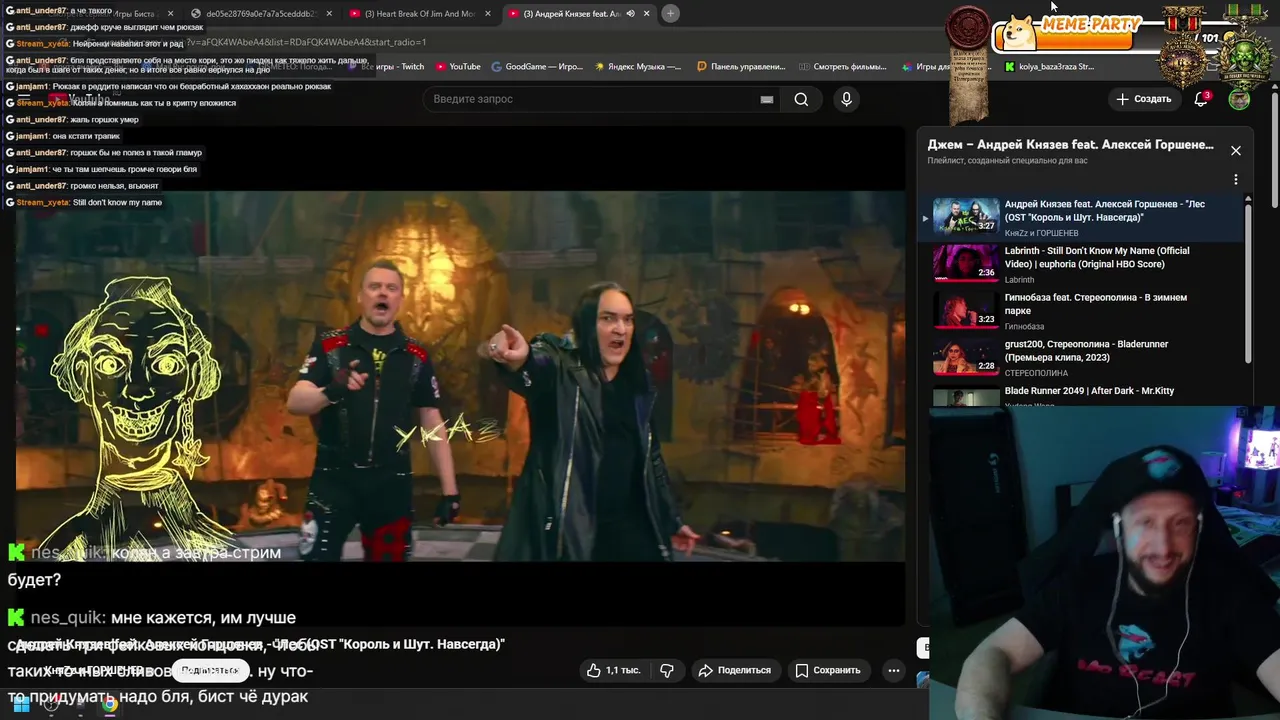Open the Яндекс Музыка bookmark
The width and height of the screenshot is (1280, 720).
[638, 67]
